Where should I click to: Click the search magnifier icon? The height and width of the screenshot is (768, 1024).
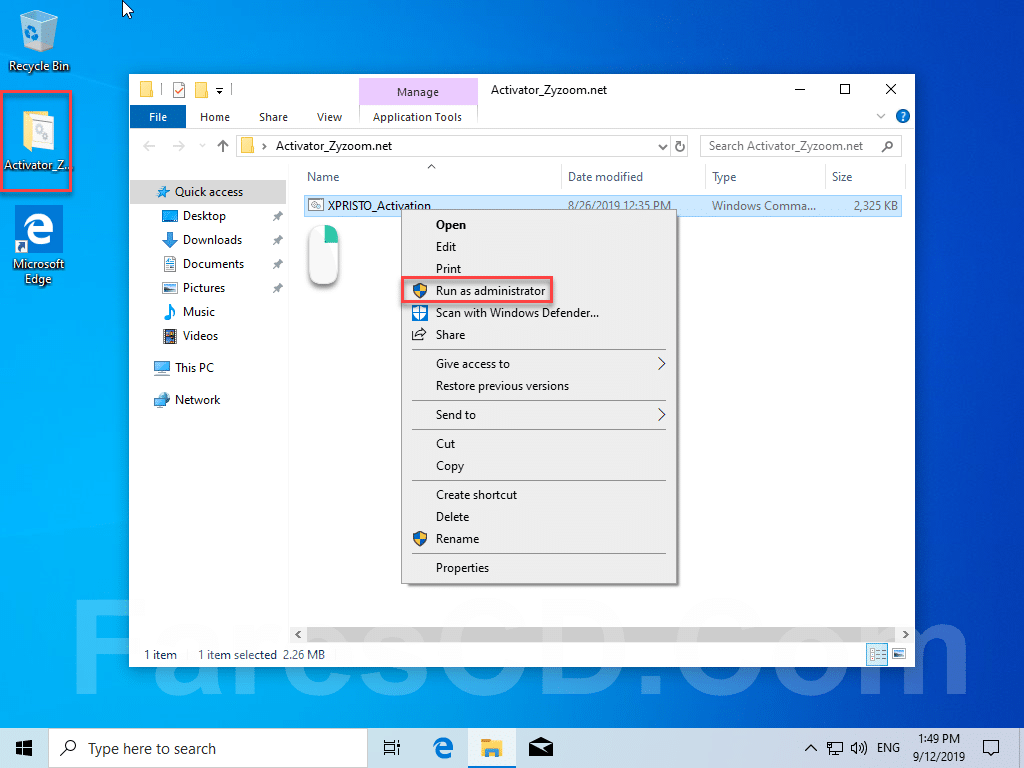click(x=887, y=146)
